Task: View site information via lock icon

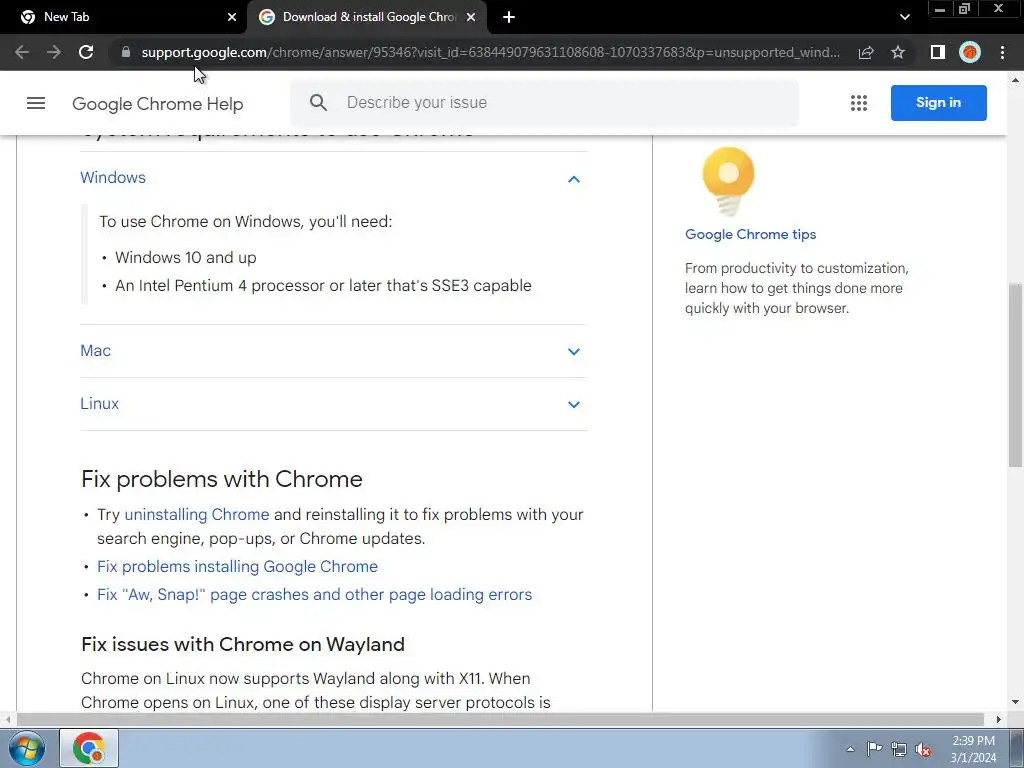Action: [126, 52]
